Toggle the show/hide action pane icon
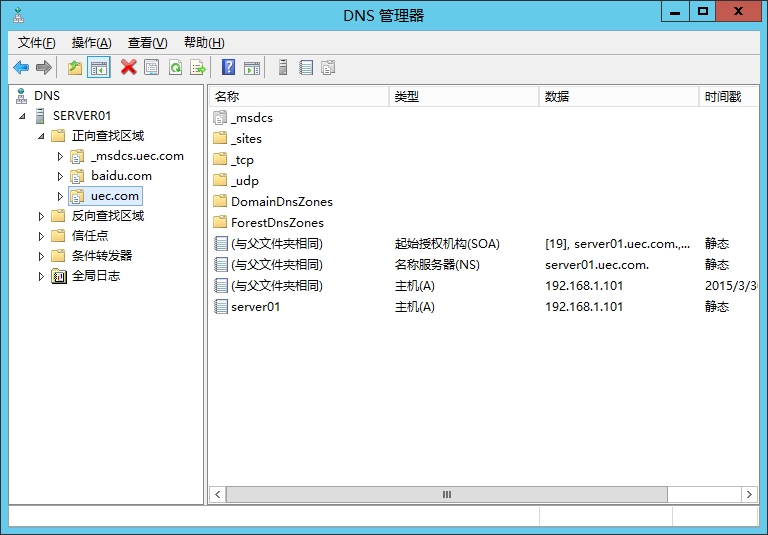Image resolution: width=768 pixels, height=535 pixels. pos(252,67)
